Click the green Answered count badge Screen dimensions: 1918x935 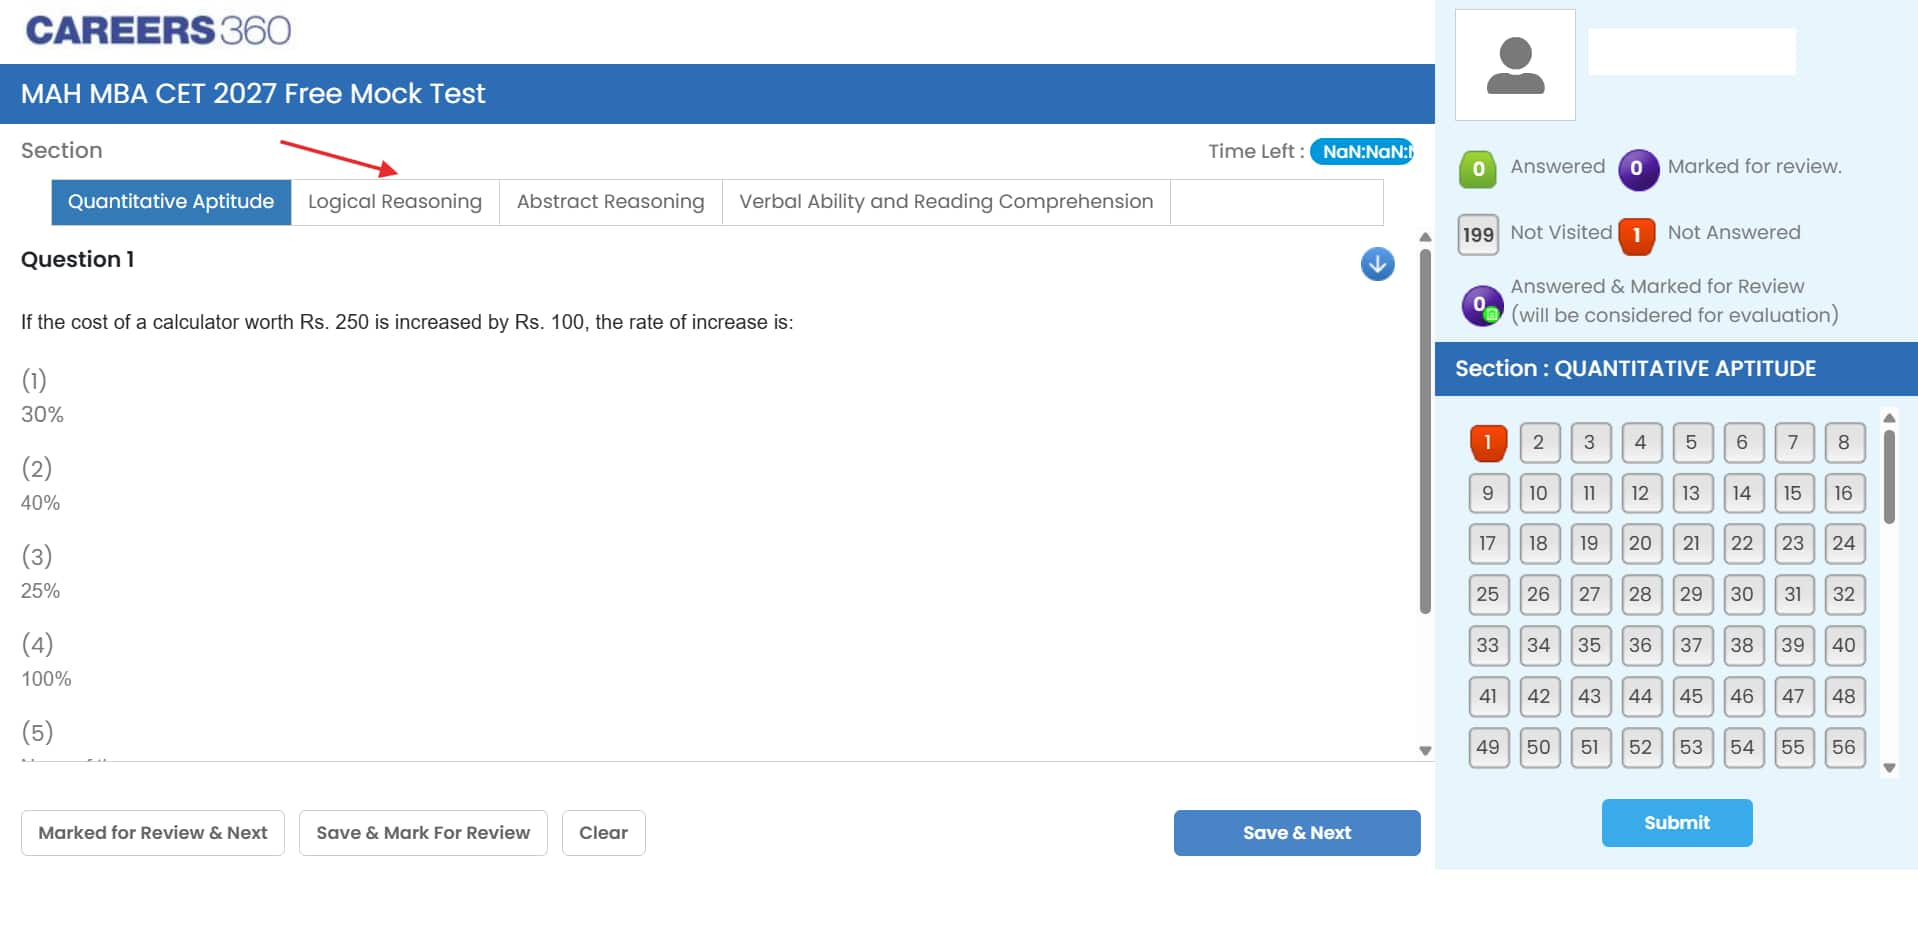tap(1478, 169)
